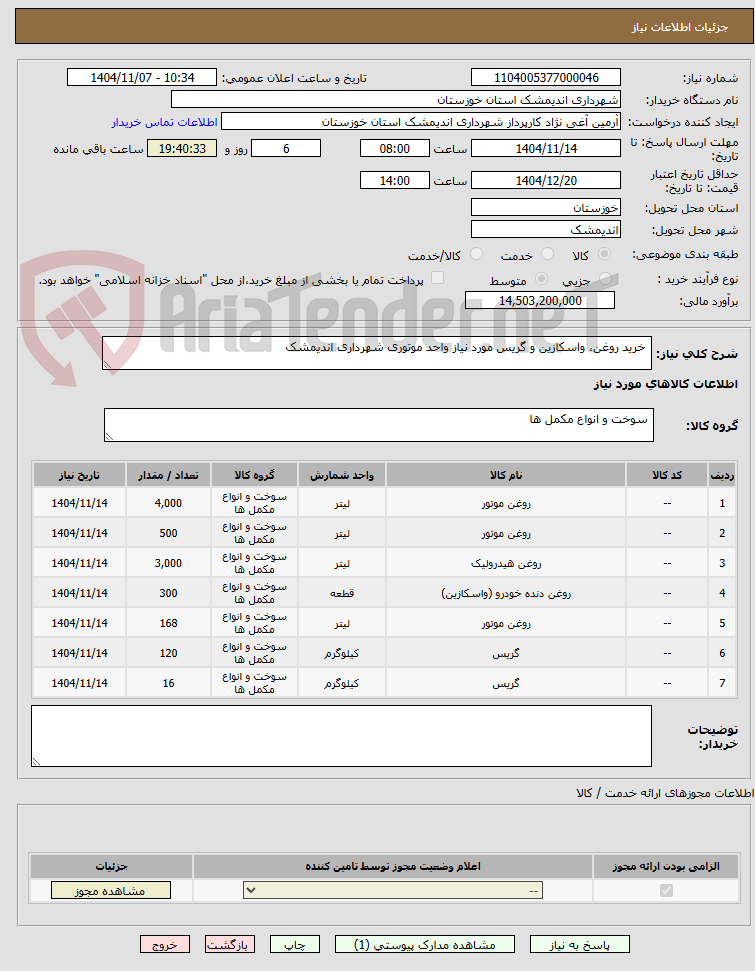Click the توضیحات خریدار text area
This screenshot has height=971, width=755.
point(341,736)
